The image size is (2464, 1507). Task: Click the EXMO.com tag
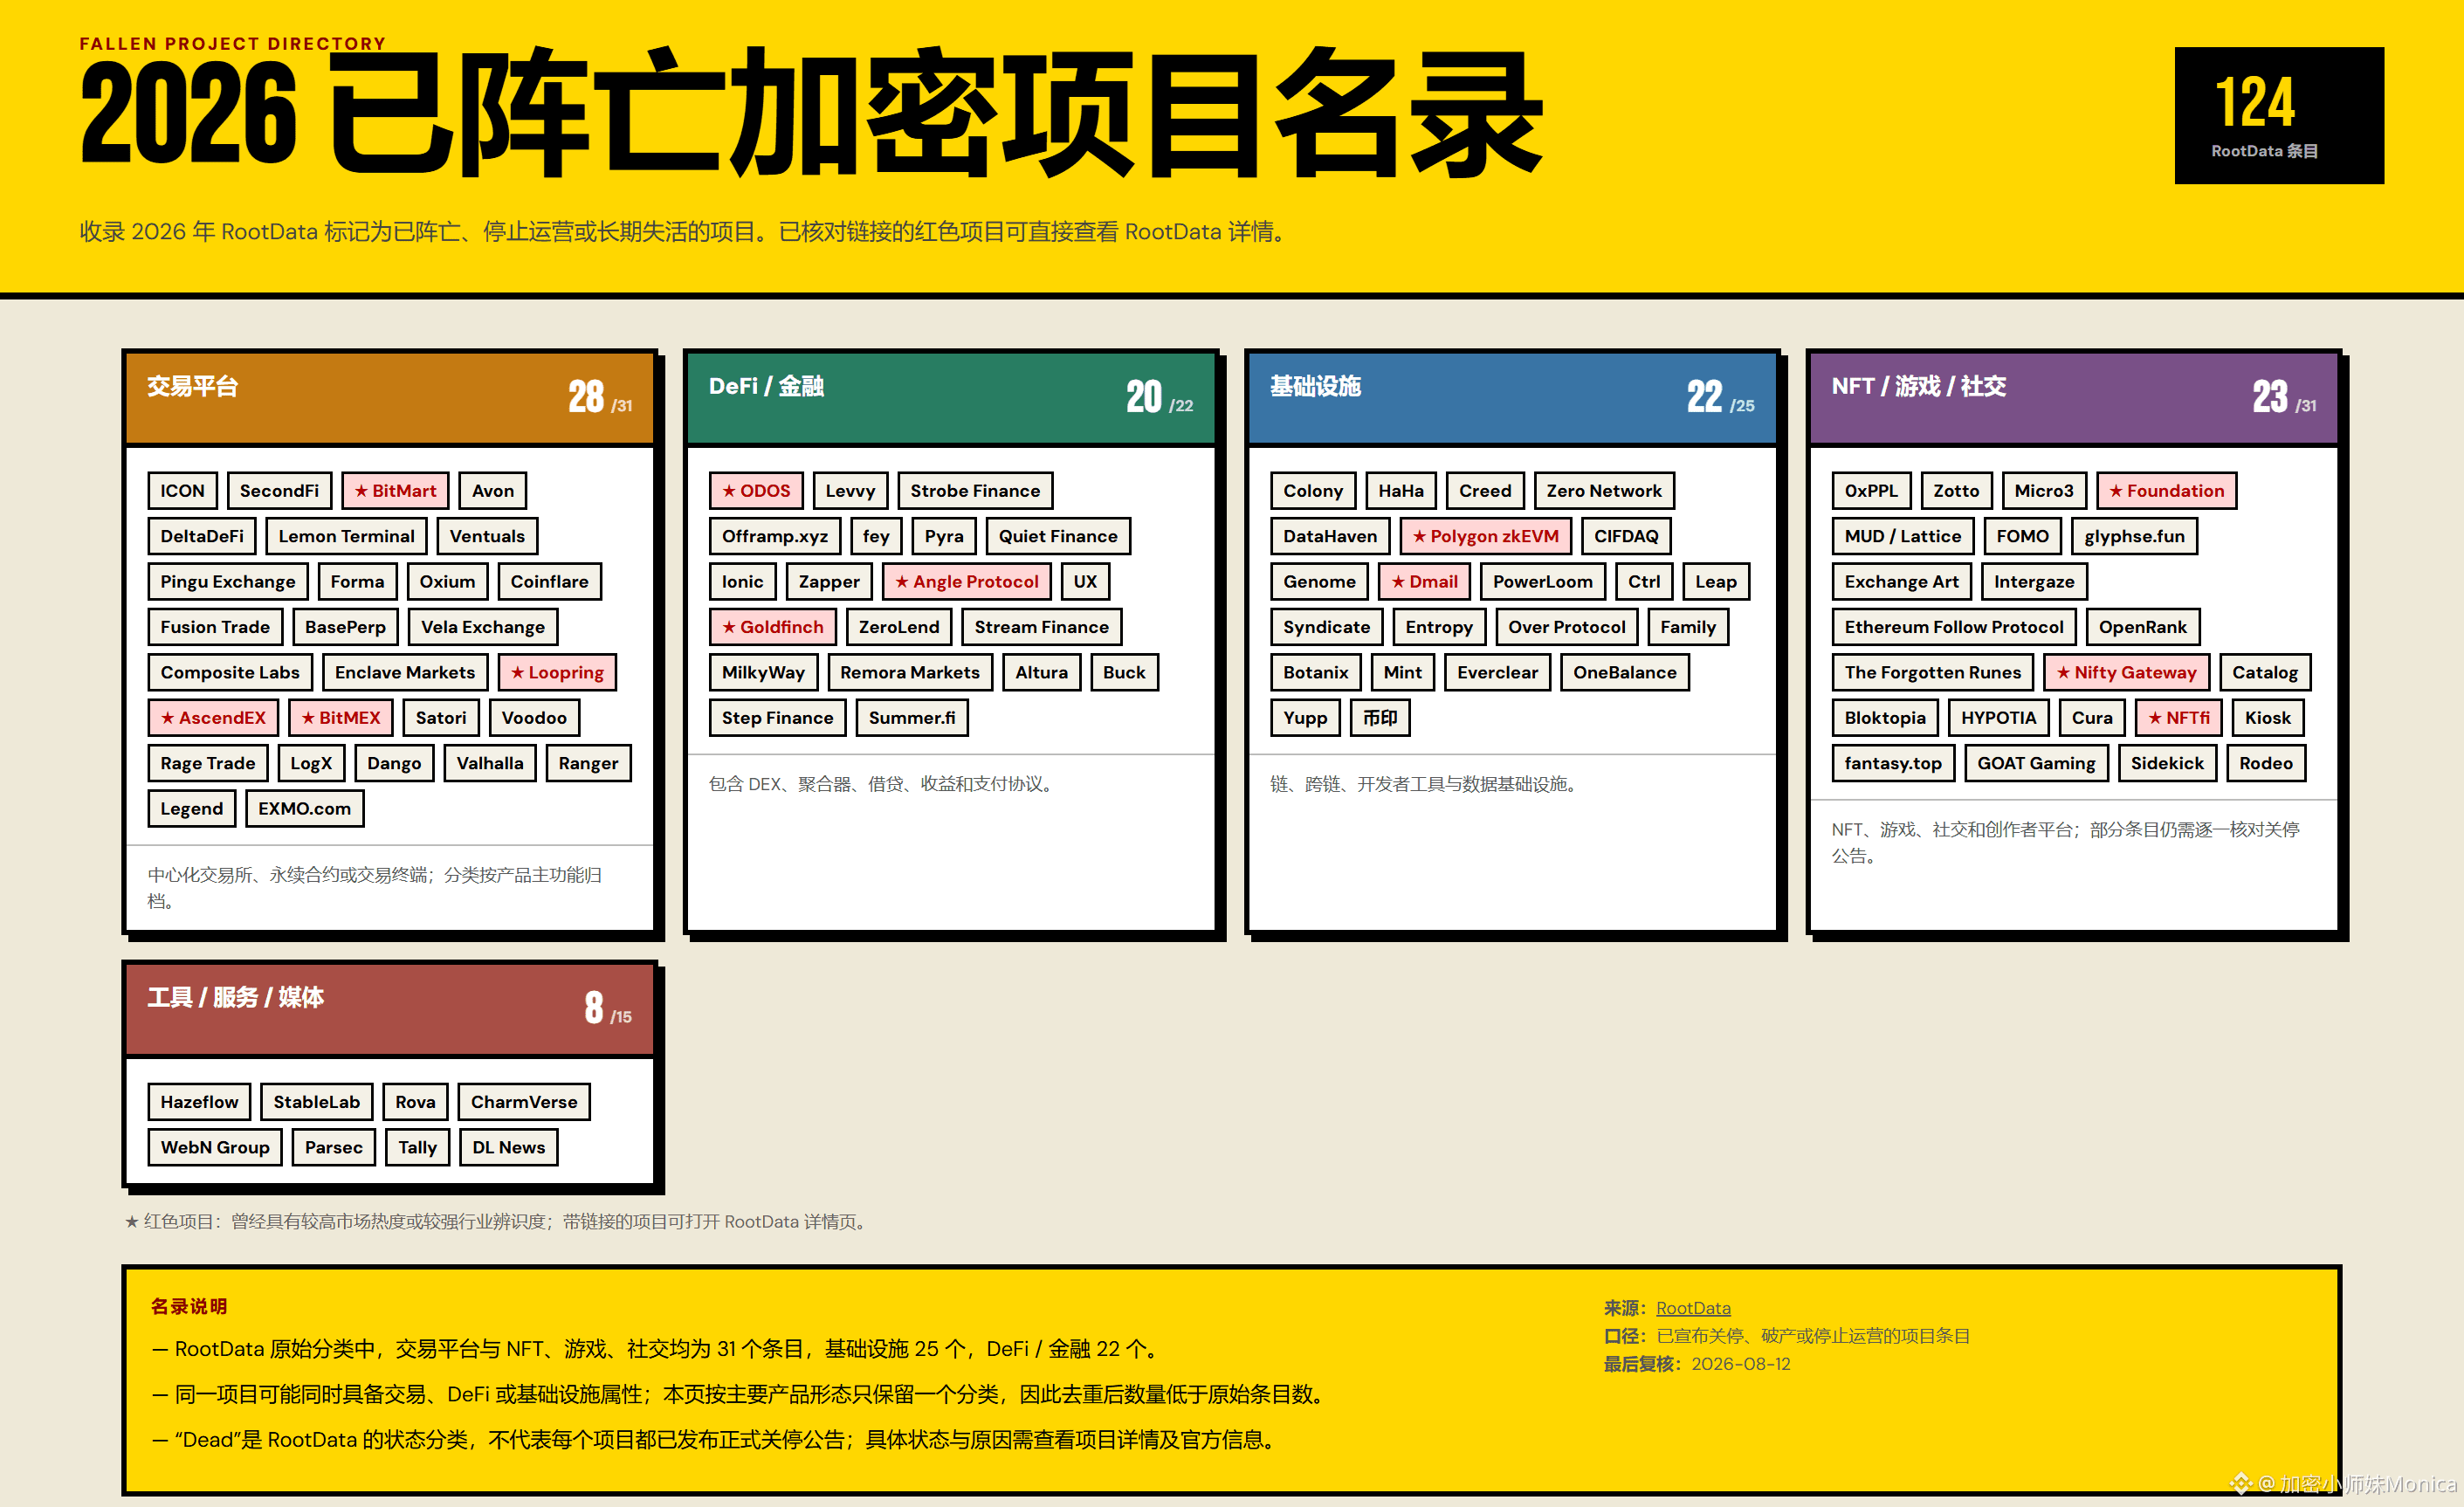[x=304, y=808]
